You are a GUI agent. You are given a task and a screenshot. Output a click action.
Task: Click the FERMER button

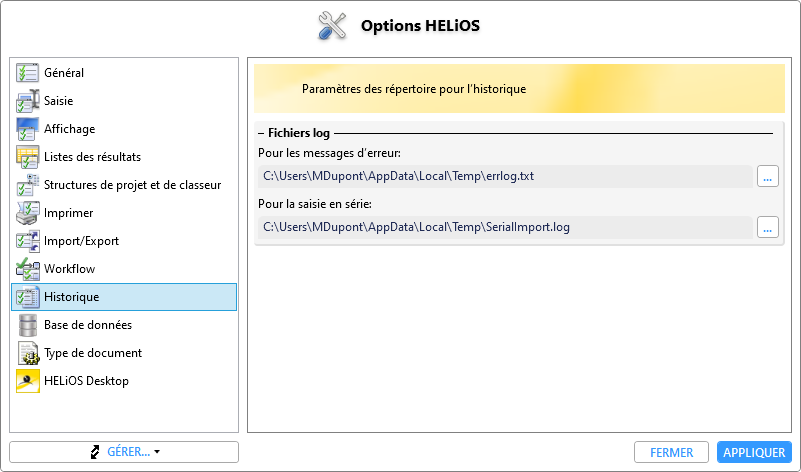coord(671,452)
